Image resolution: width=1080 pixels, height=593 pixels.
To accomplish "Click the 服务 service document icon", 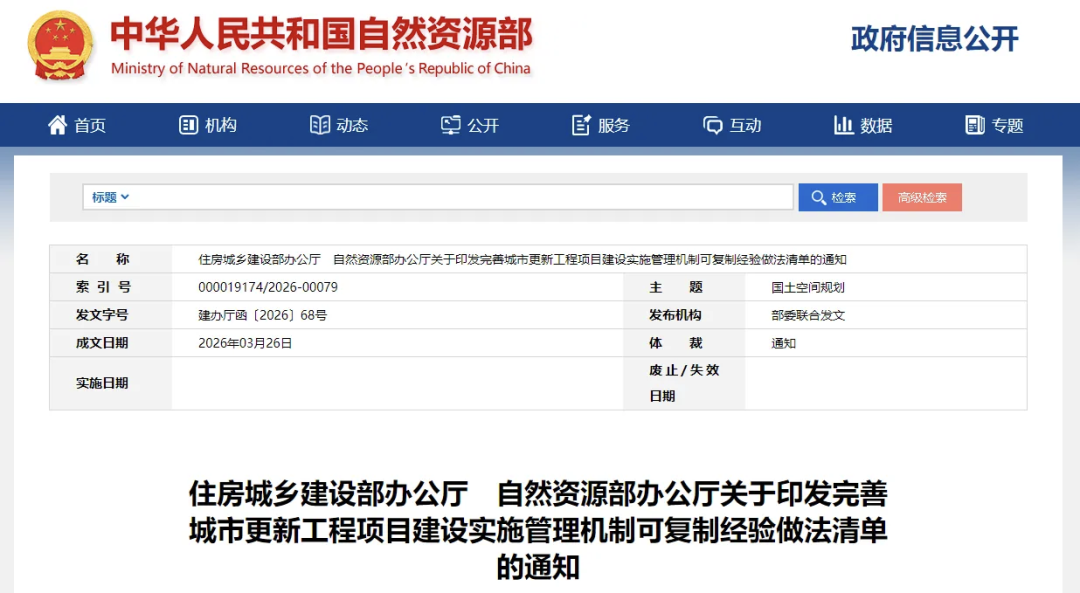I will pyautogui.click(x=581, y=125).
